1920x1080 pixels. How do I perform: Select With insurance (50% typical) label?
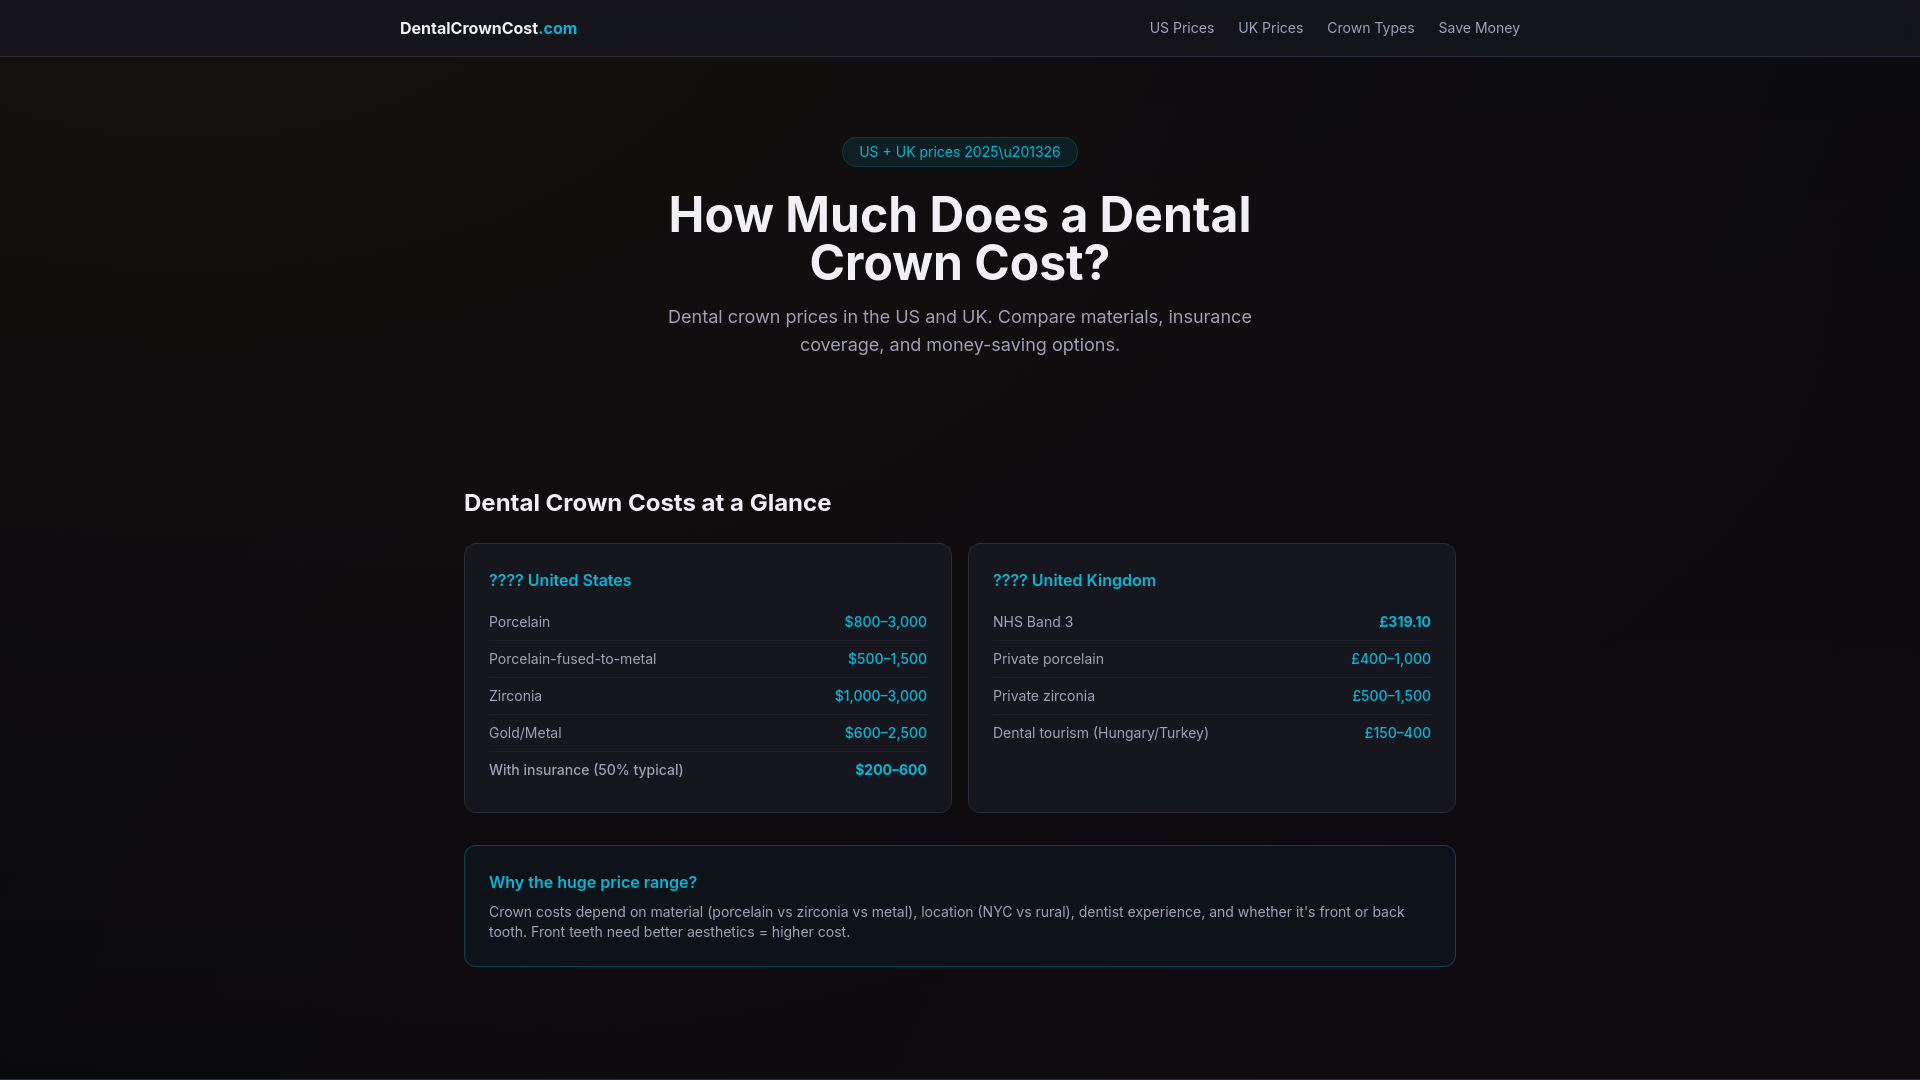pyautogui.click(x=586, y=770)
